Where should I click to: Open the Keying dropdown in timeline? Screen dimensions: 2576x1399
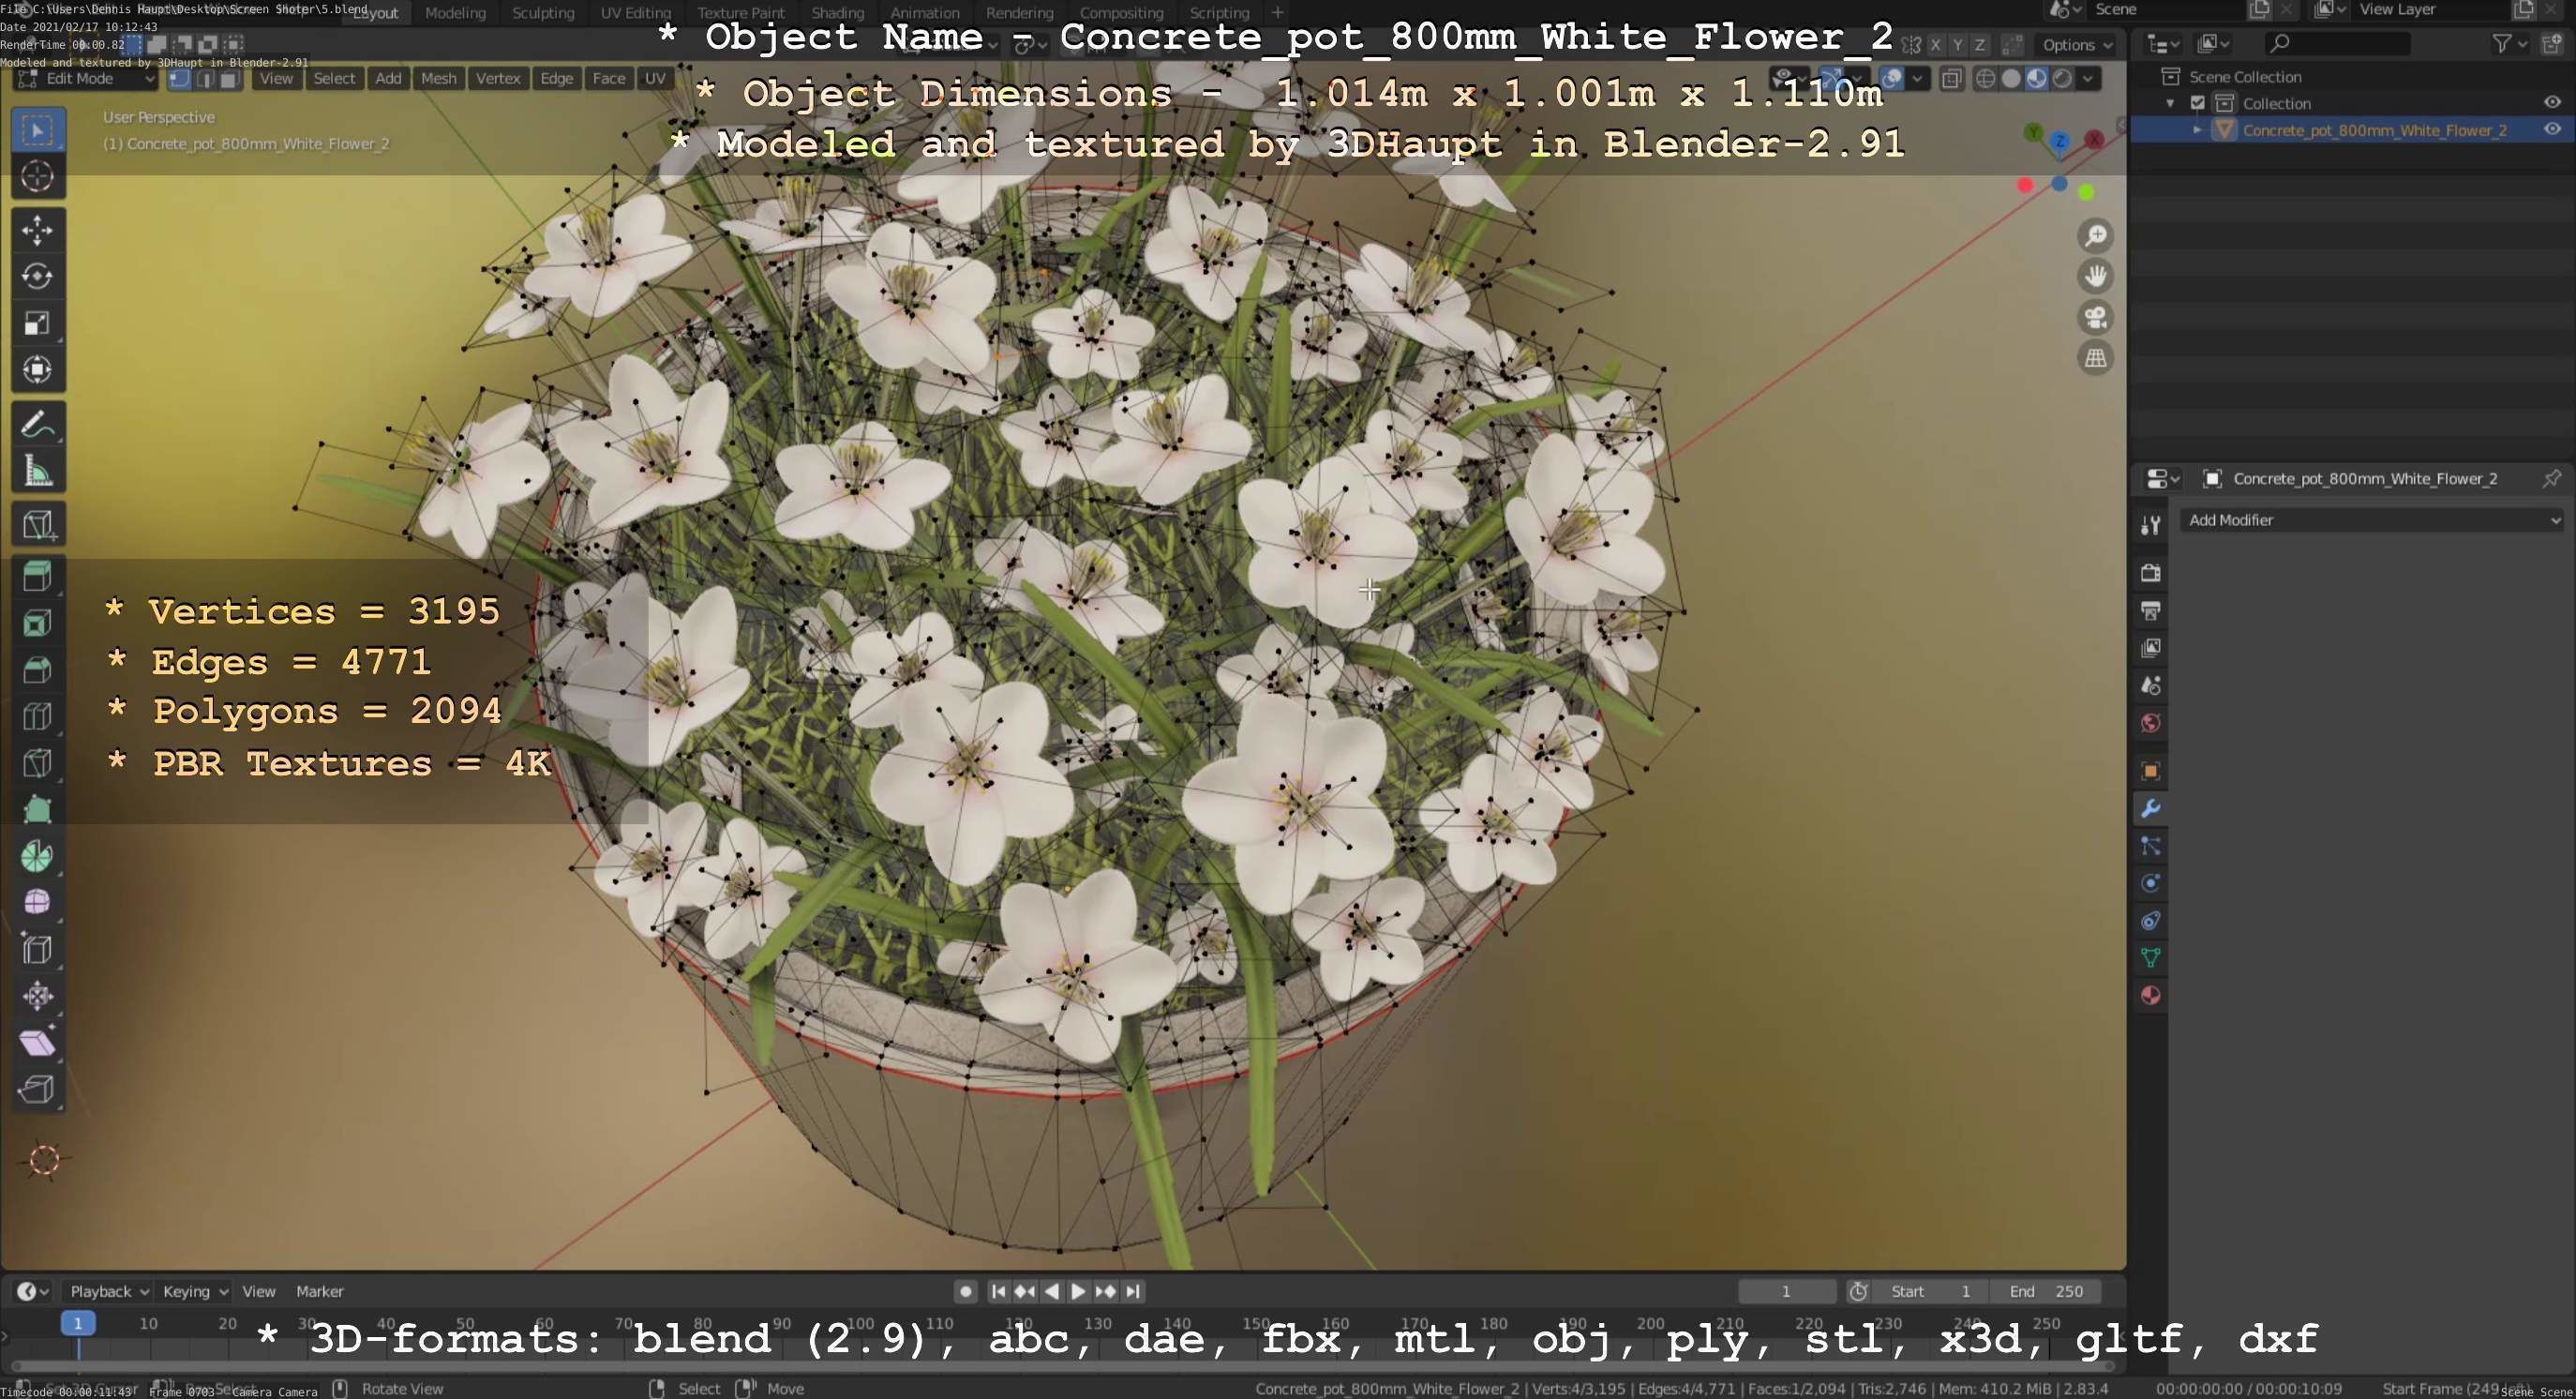[195, 1292]
